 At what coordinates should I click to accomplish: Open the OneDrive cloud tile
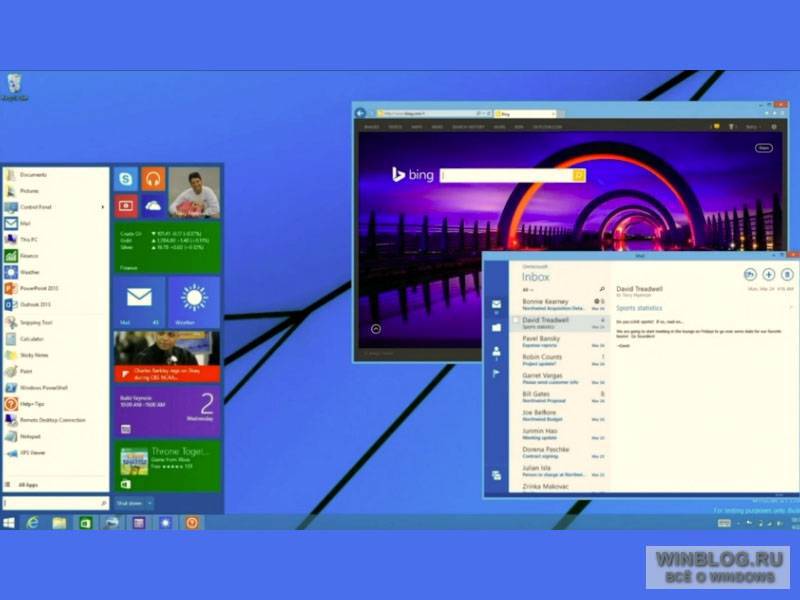coord(153,206)
